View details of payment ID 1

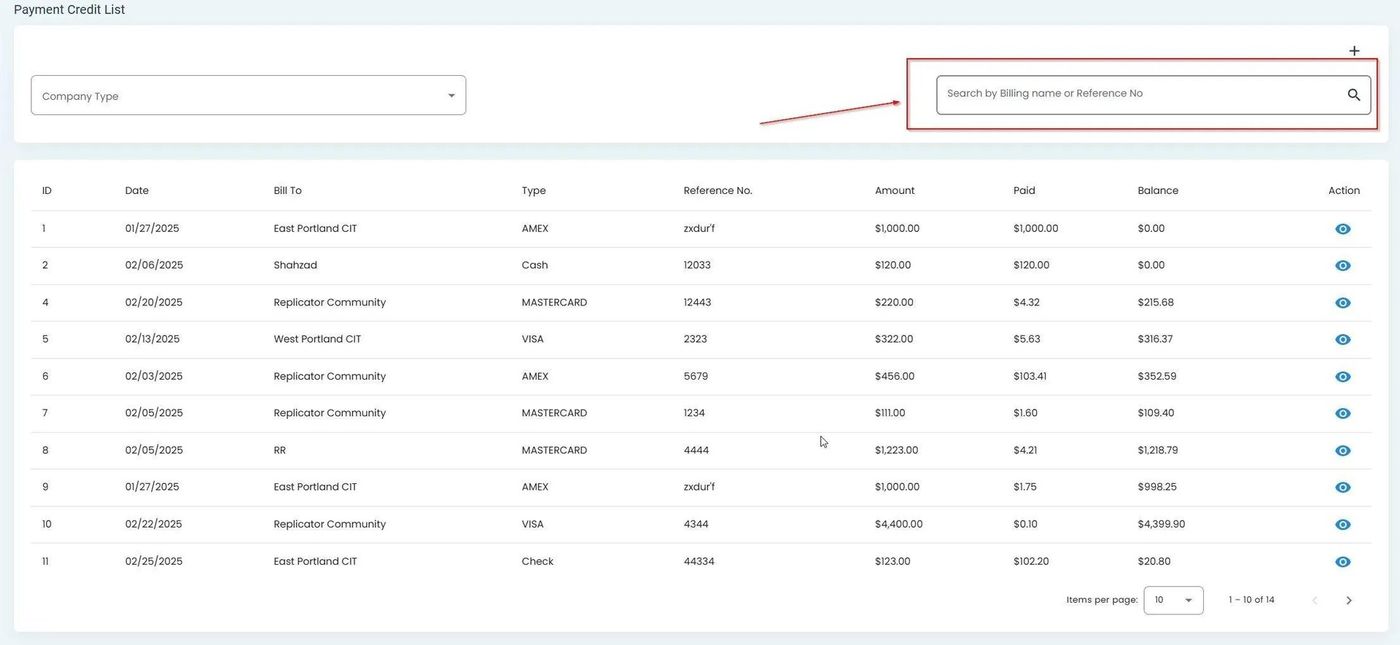click(x=1343, y=229)
